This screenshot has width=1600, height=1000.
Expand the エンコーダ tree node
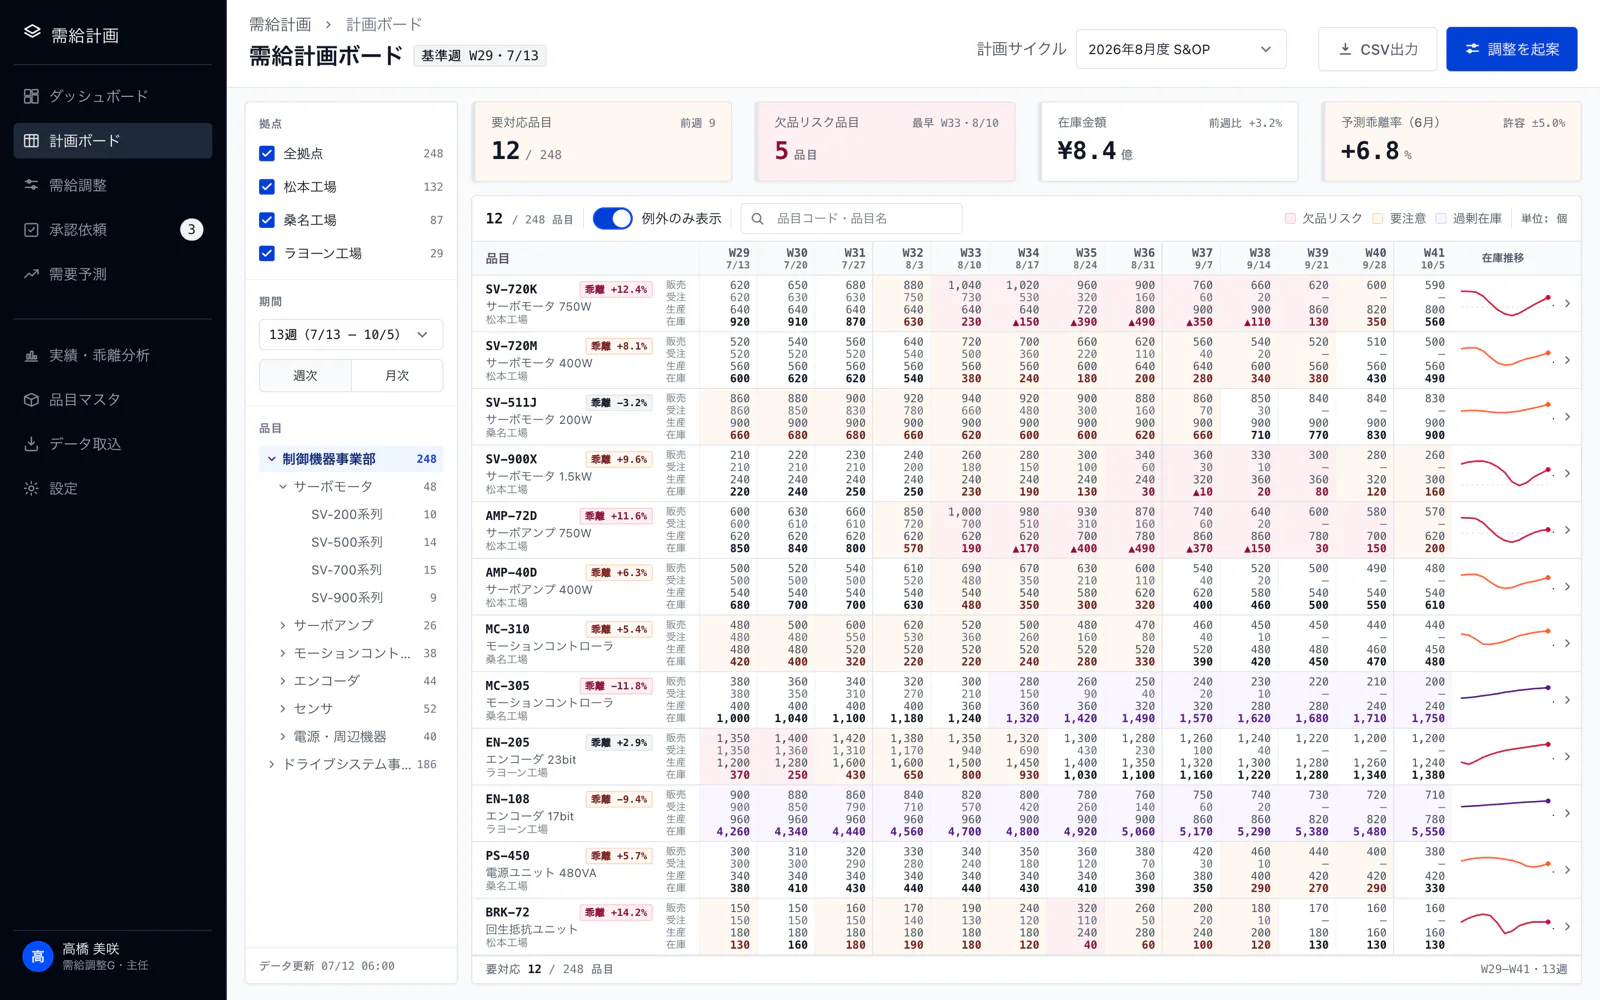(x=283, y=681)
